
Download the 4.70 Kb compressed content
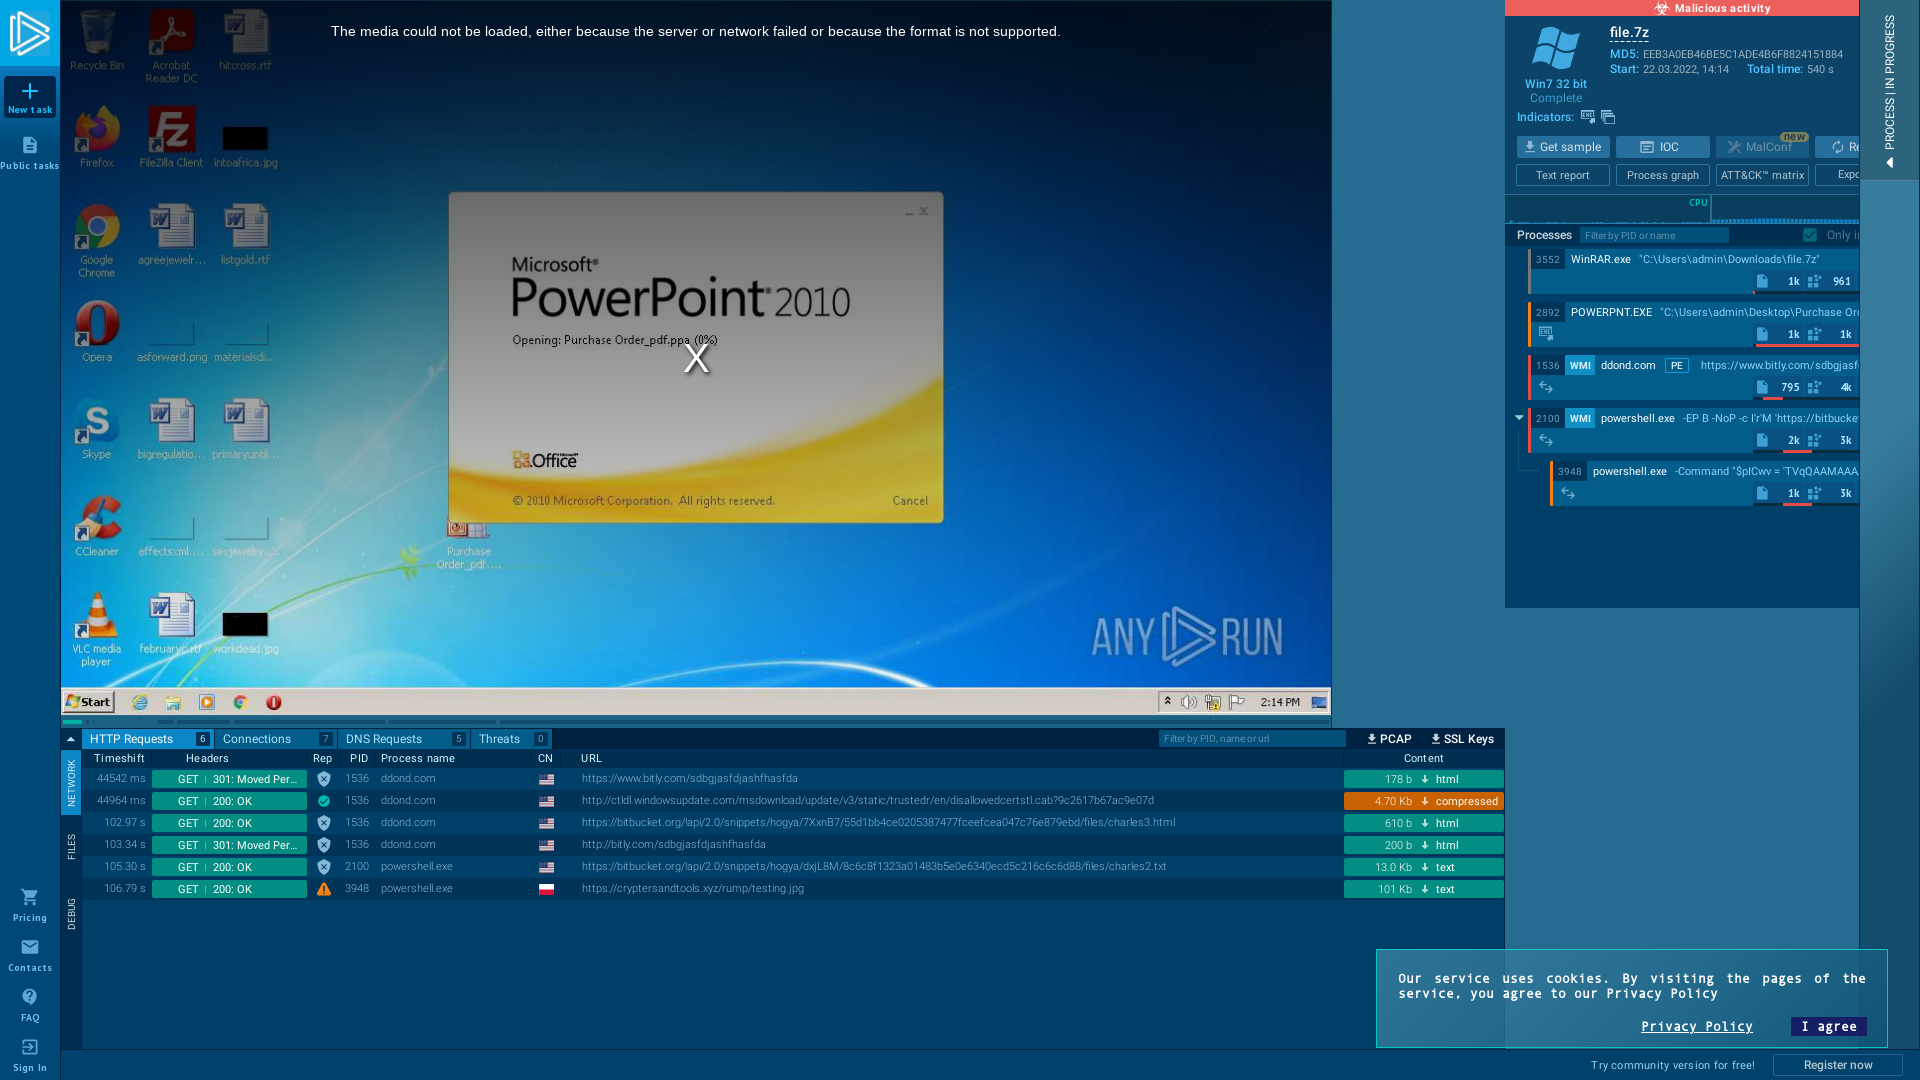point(1424,801)
